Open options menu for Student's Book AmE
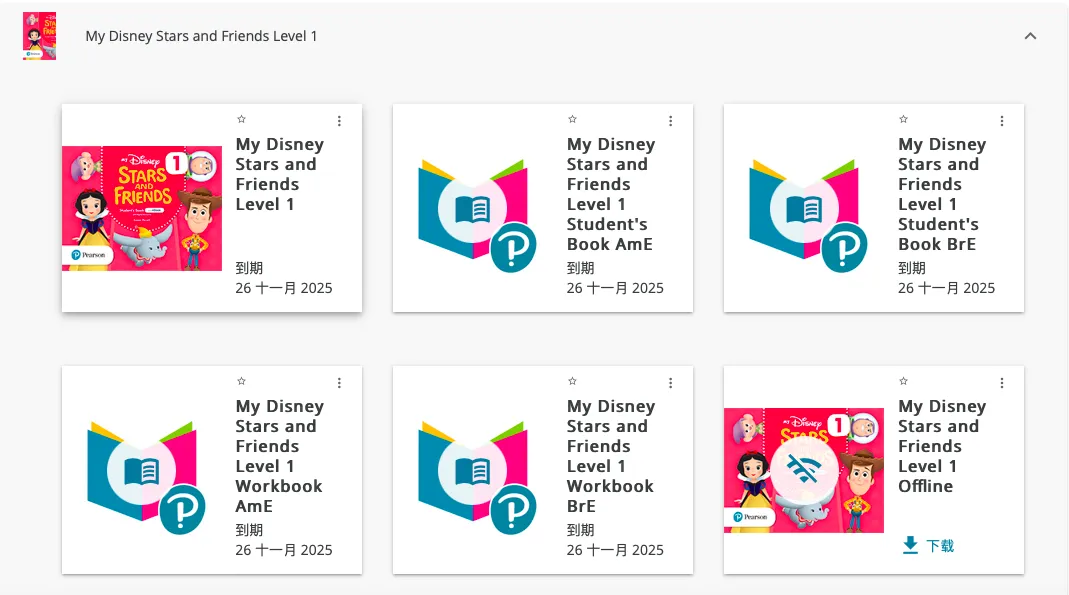 [x=670, y=121]
